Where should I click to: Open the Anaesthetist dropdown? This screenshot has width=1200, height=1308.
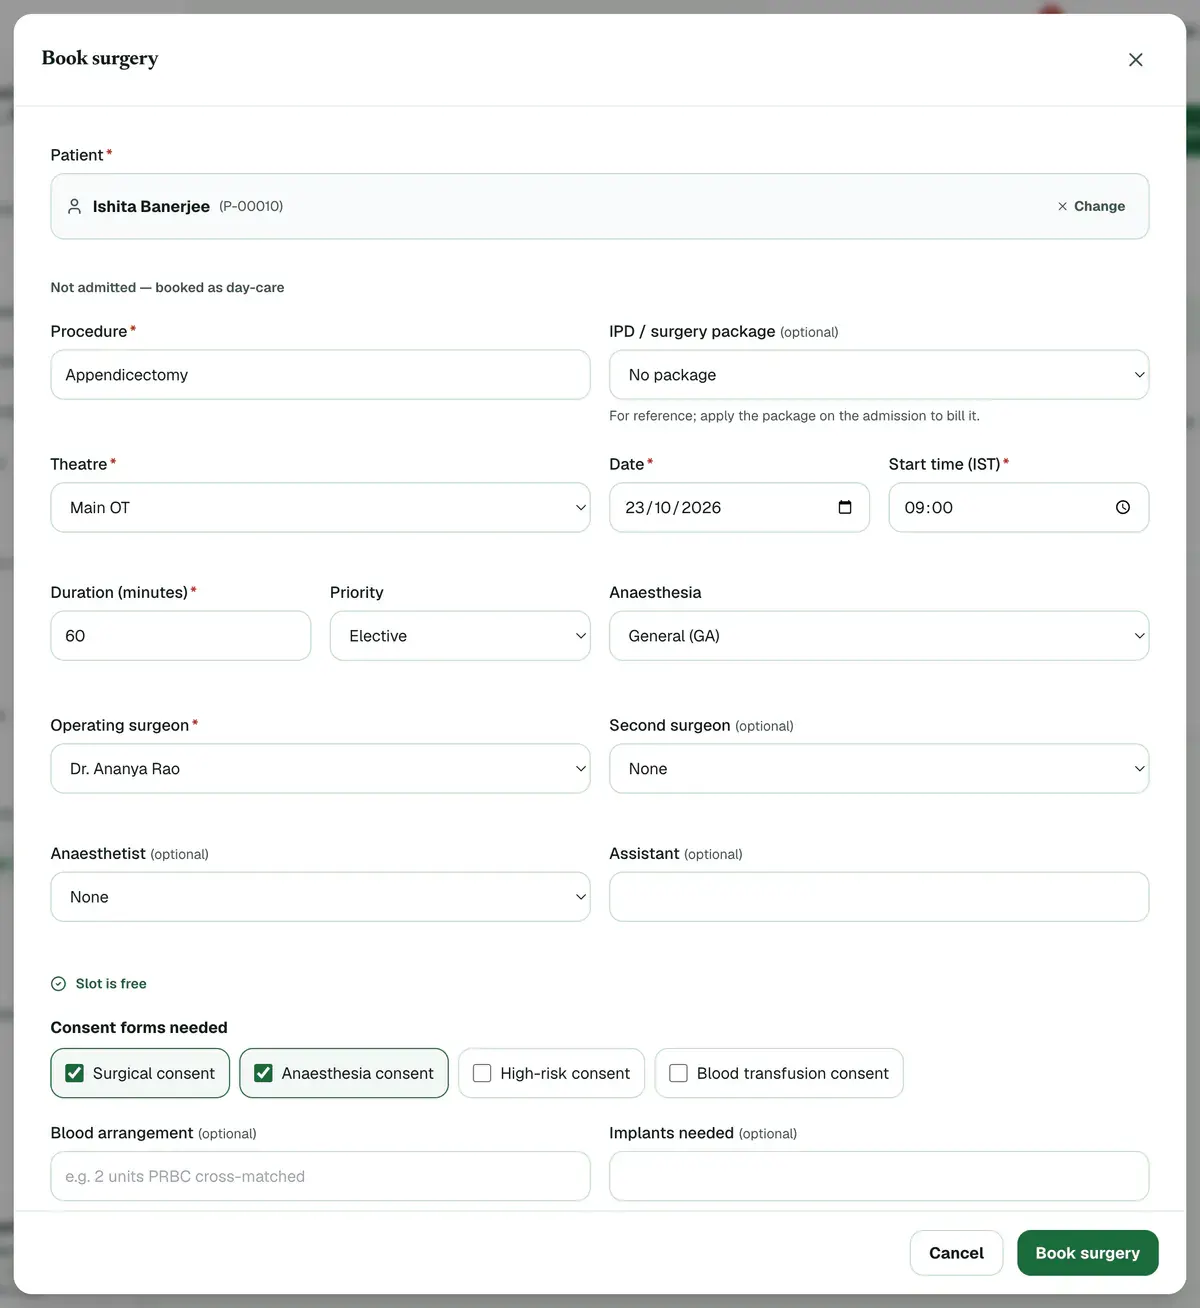[x=320, y=897]
